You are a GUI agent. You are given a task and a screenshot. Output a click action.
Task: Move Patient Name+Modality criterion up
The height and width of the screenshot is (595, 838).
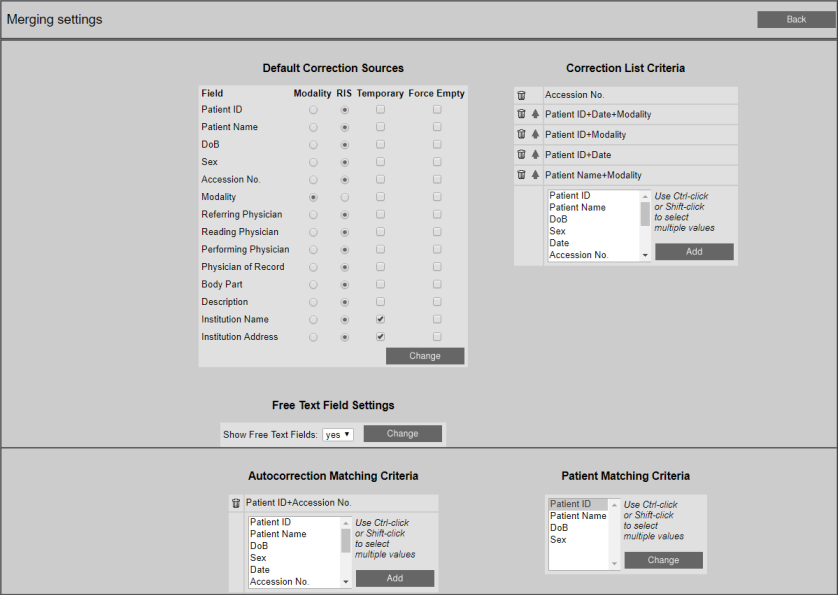point(535,175)
